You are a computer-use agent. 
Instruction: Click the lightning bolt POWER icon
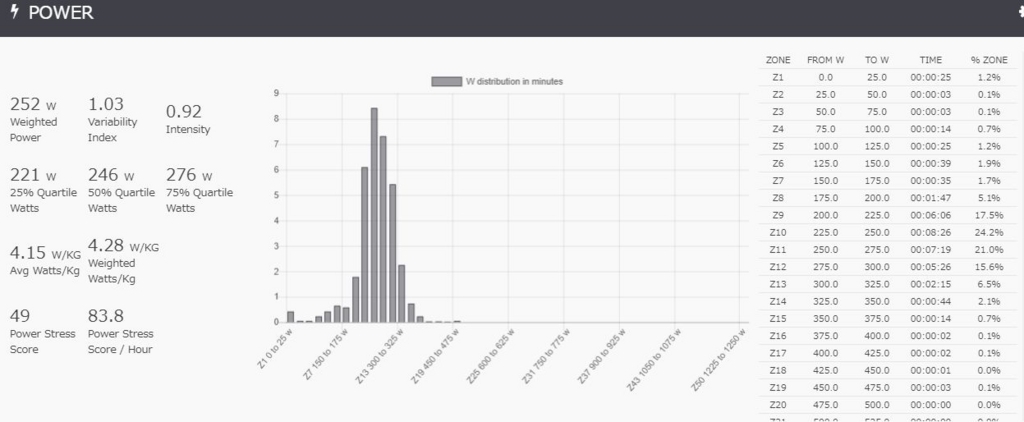tap(15, 12)
